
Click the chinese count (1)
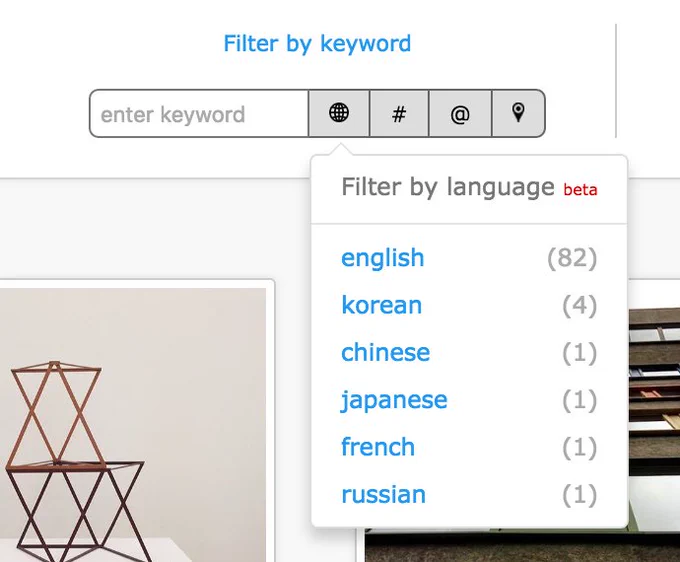(579, 353)
